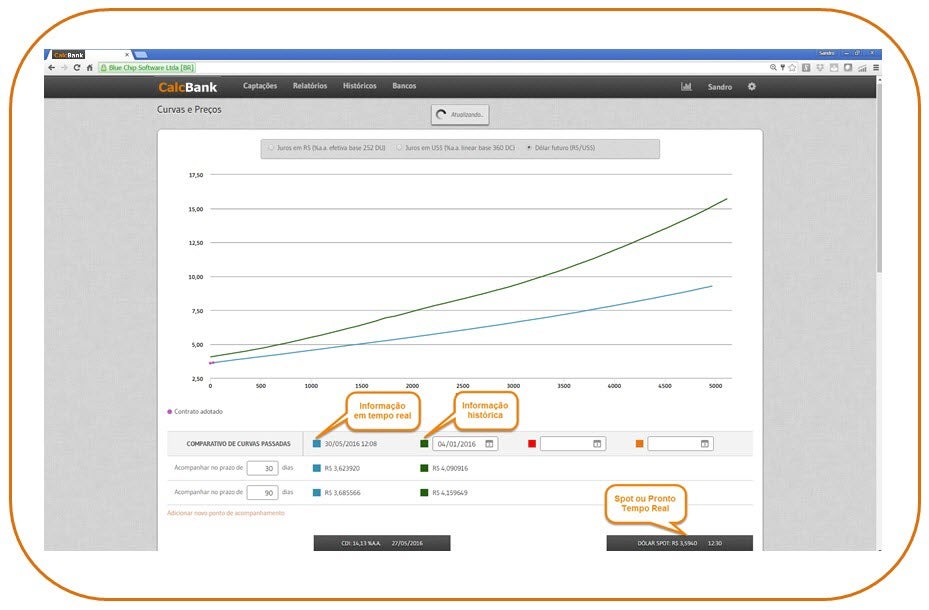The width and height of the screenshot is (929, 610).
Task: Reload the page with browser refresh
Action: 76,67
